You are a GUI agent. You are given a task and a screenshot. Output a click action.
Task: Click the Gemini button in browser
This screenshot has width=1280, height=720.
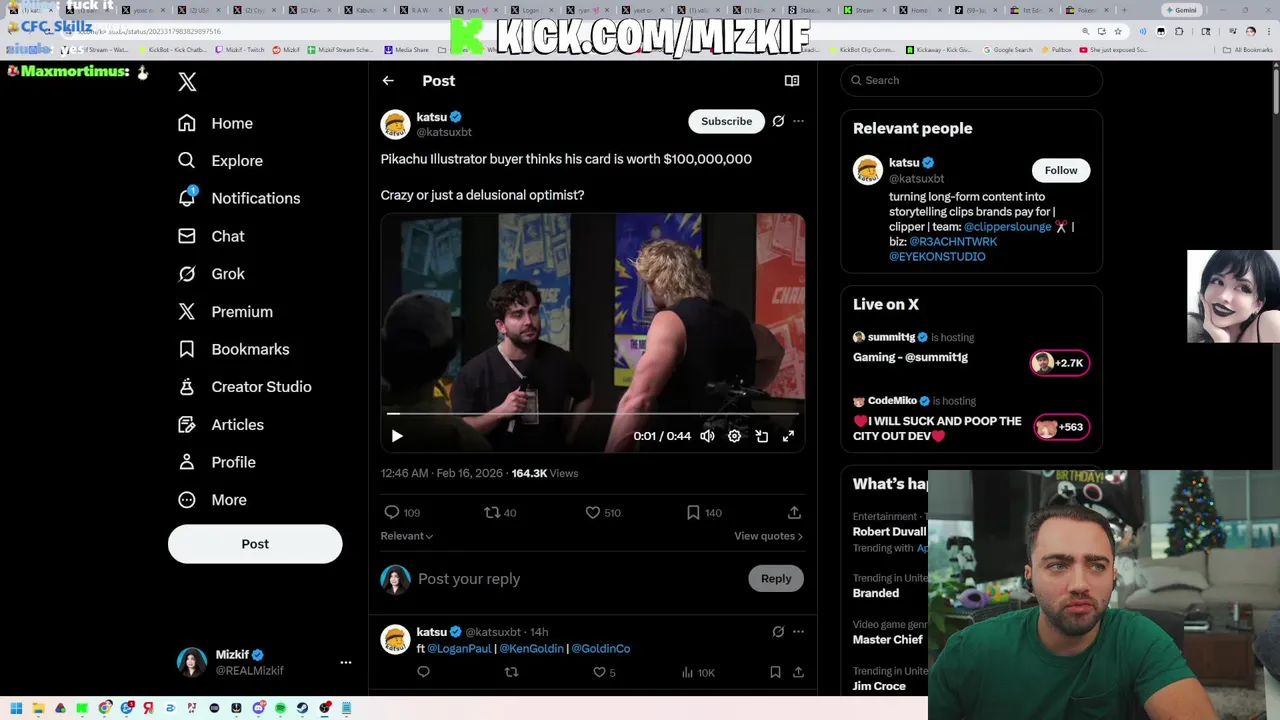tap(1182, 10)
